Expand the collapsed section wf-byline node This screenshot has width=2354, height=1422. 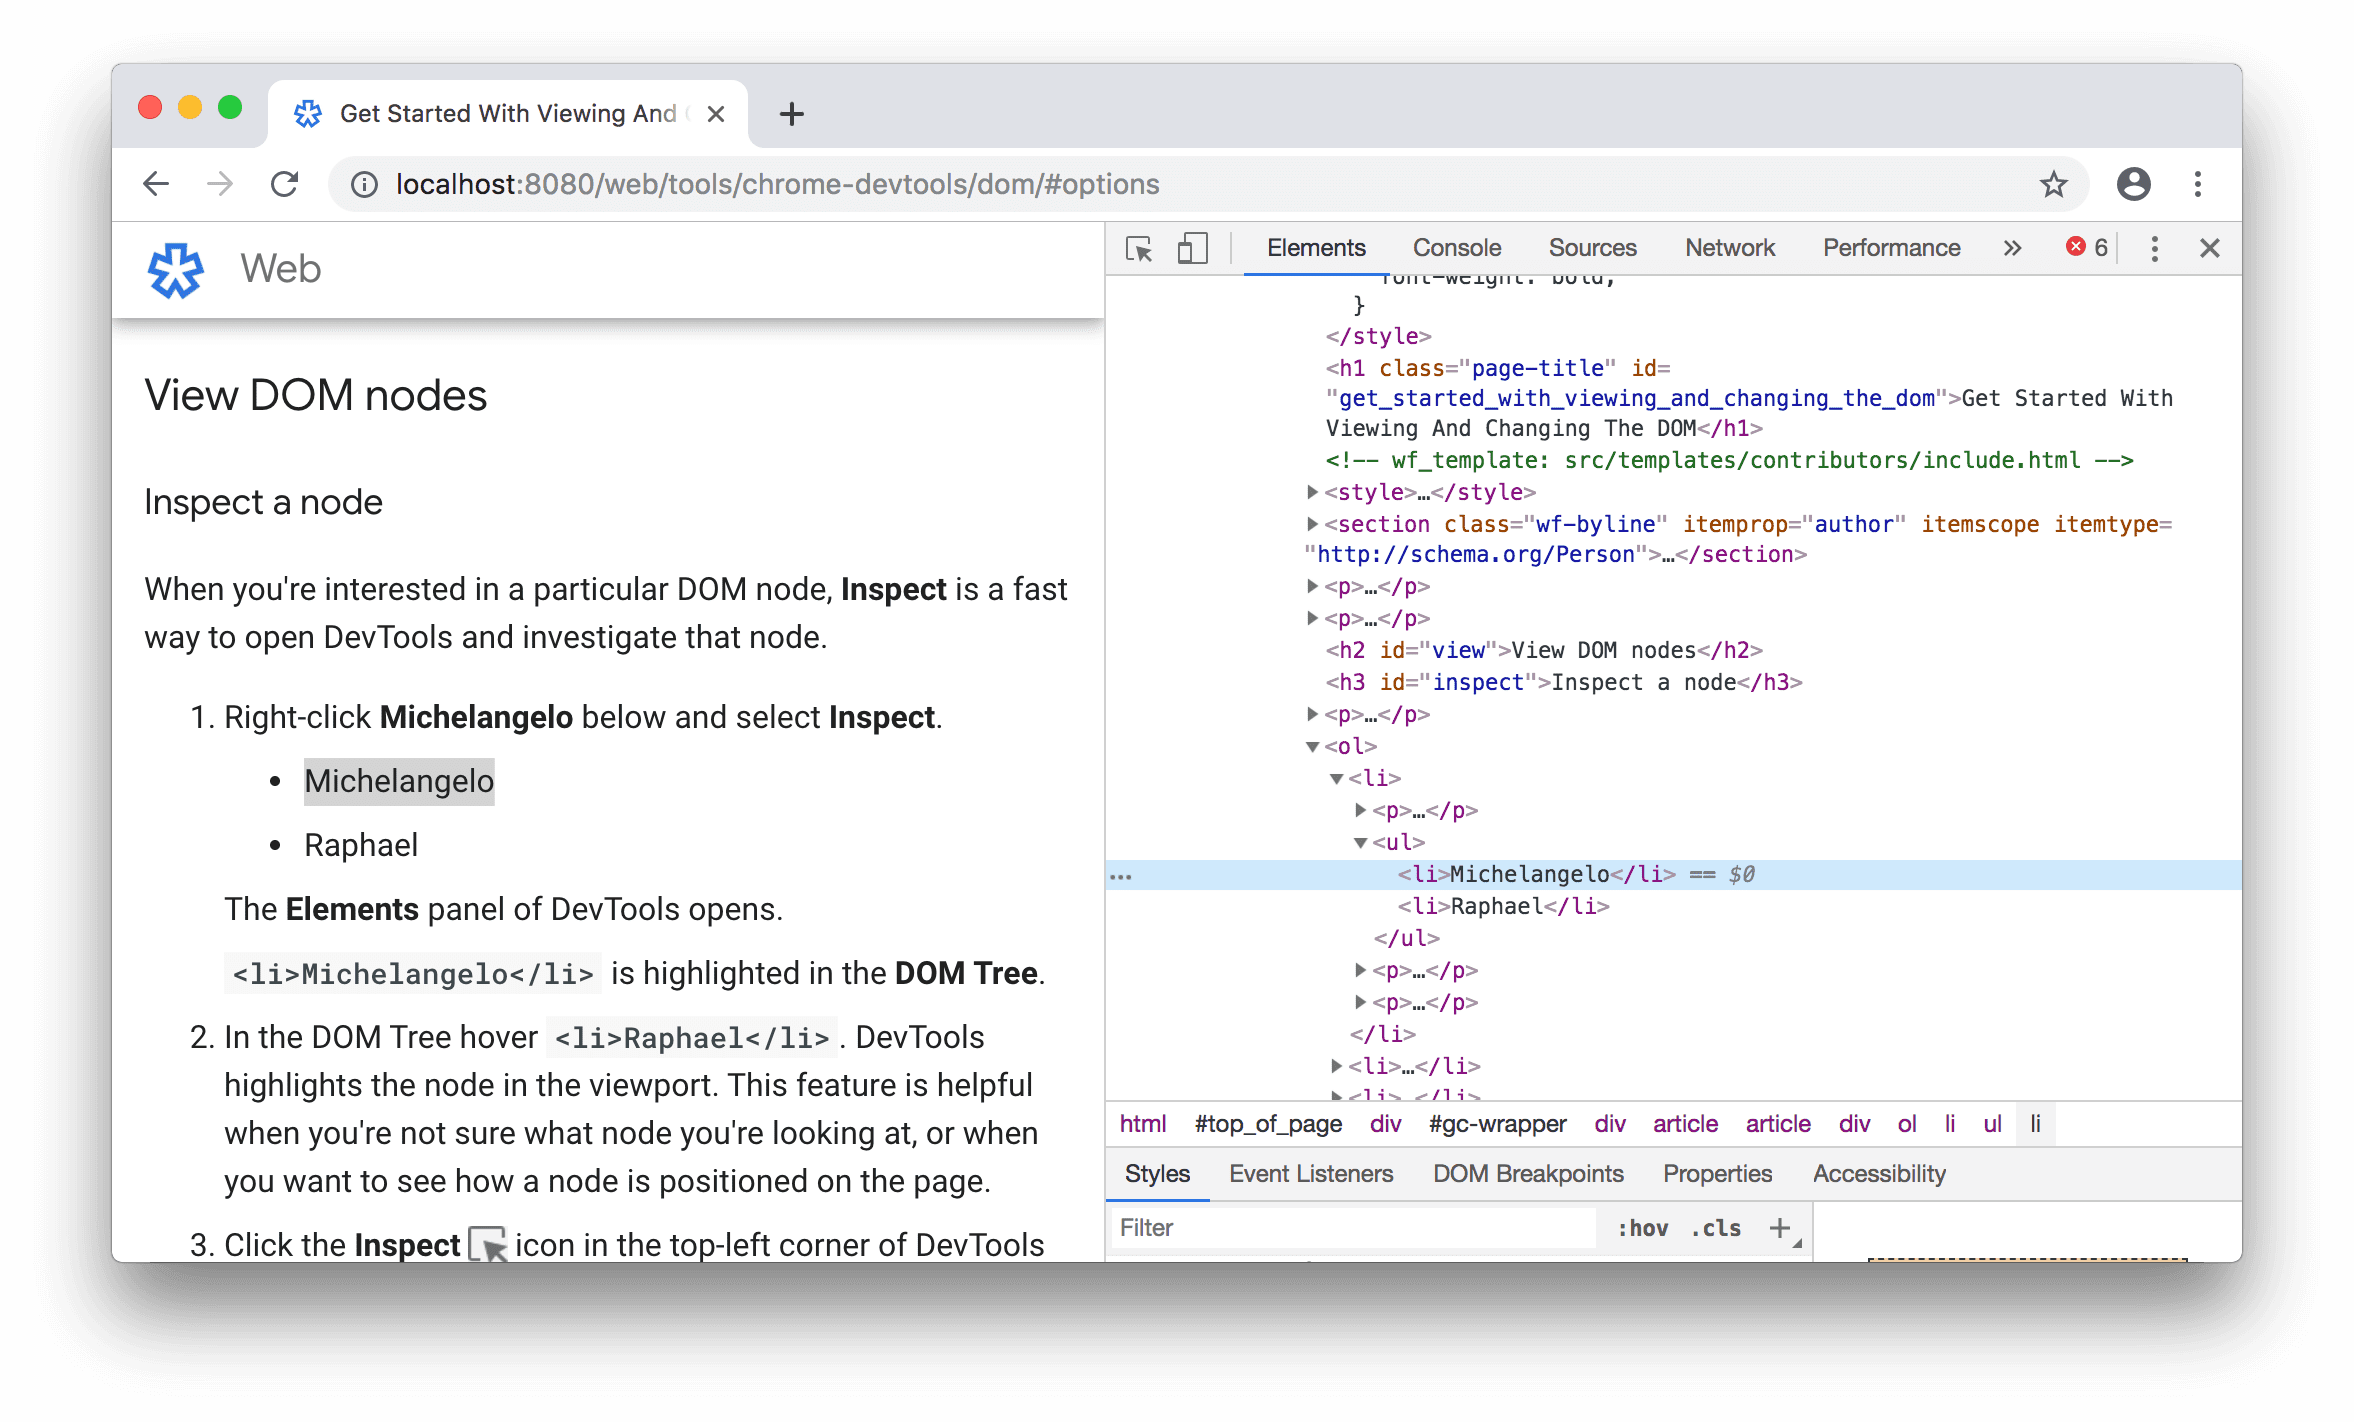1305,523
